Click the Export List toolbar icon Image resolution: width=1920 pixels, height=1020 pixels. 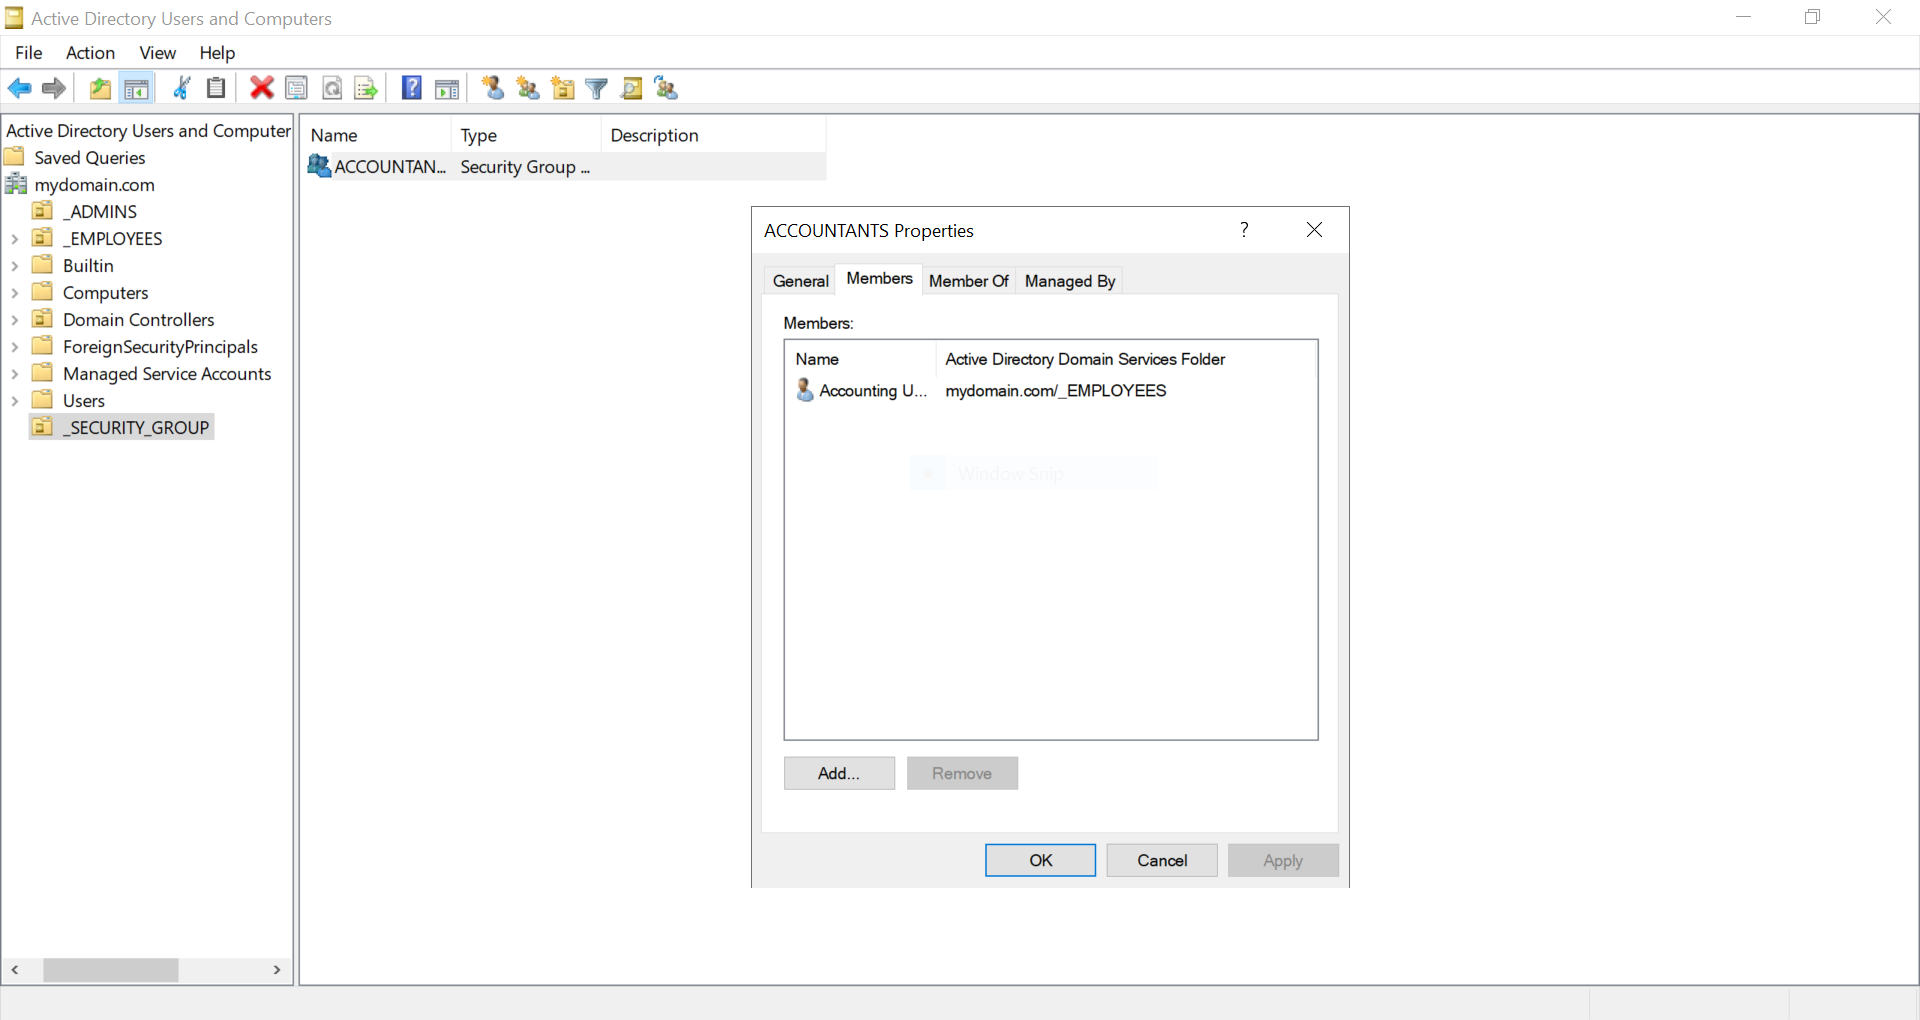coord(366,89)
